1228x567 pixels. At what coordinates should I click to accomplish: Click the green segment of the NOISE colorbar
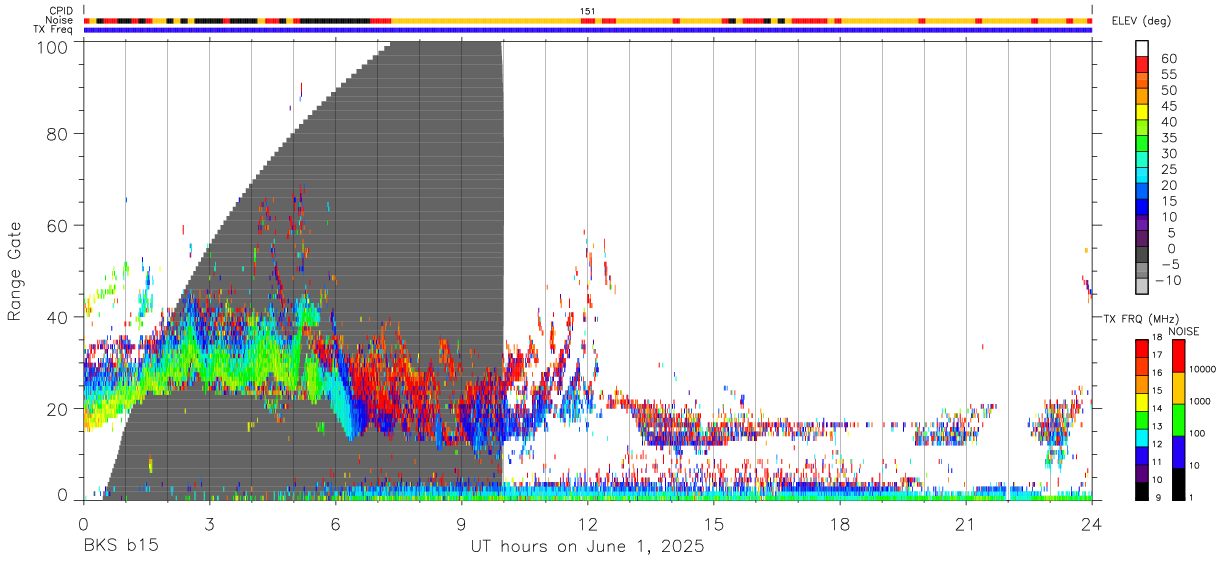1179,420
